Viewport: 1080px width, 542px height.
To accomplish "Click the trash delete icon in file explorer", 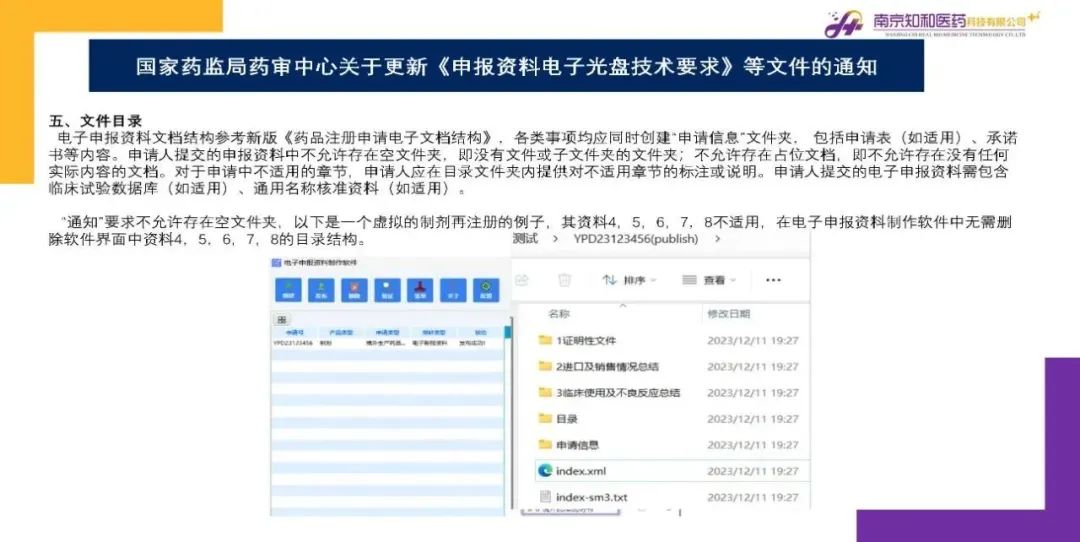I will coord(564,280).
